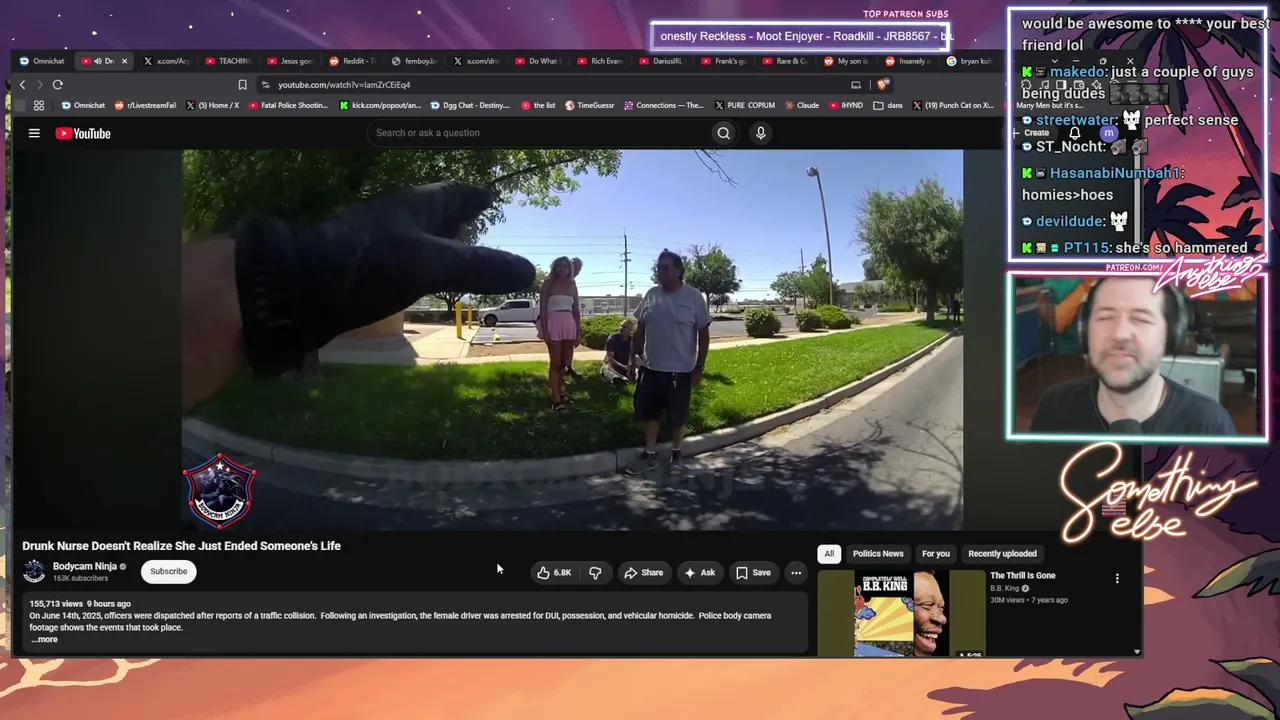This screenshot has height=720, width=1280.
Task: Switch to the Rich Evans browser tab
Action: [601, 61]
